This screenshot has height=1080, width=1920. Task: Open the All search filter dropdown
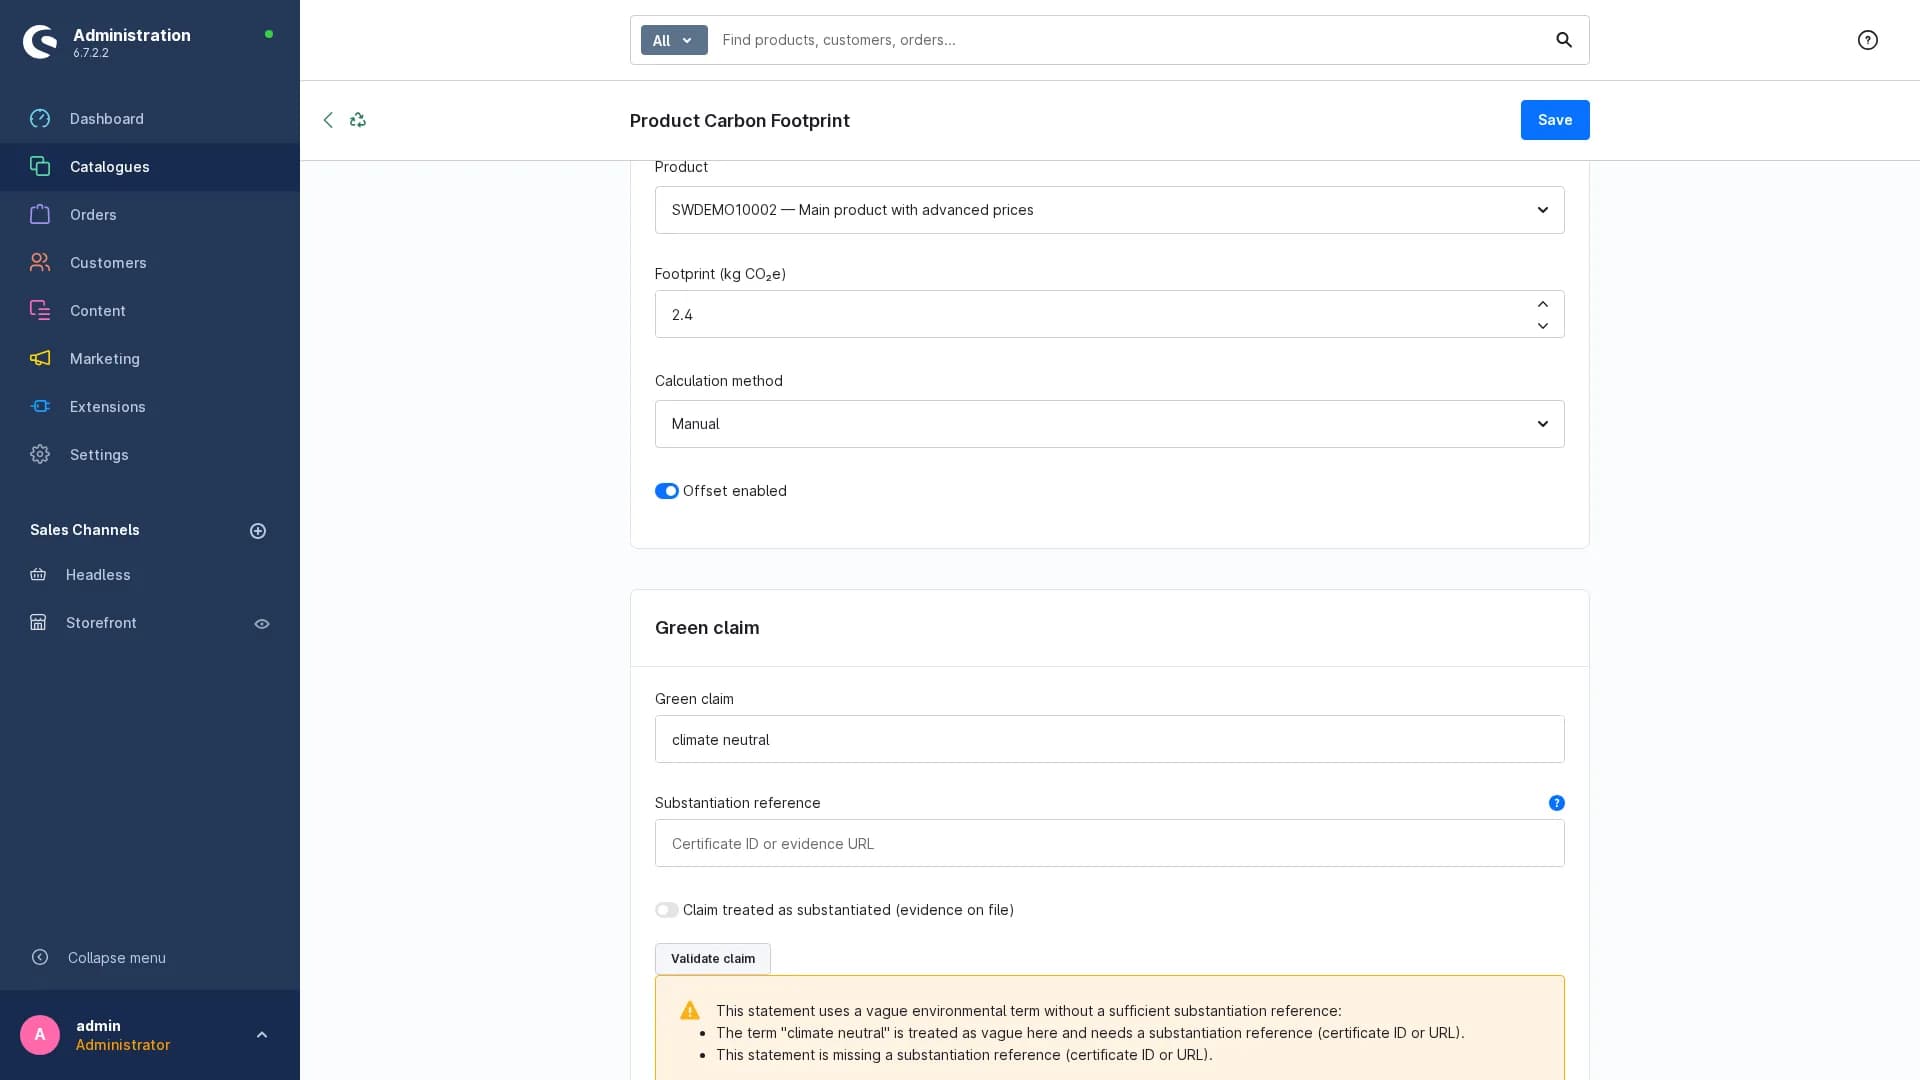(674, 40)
